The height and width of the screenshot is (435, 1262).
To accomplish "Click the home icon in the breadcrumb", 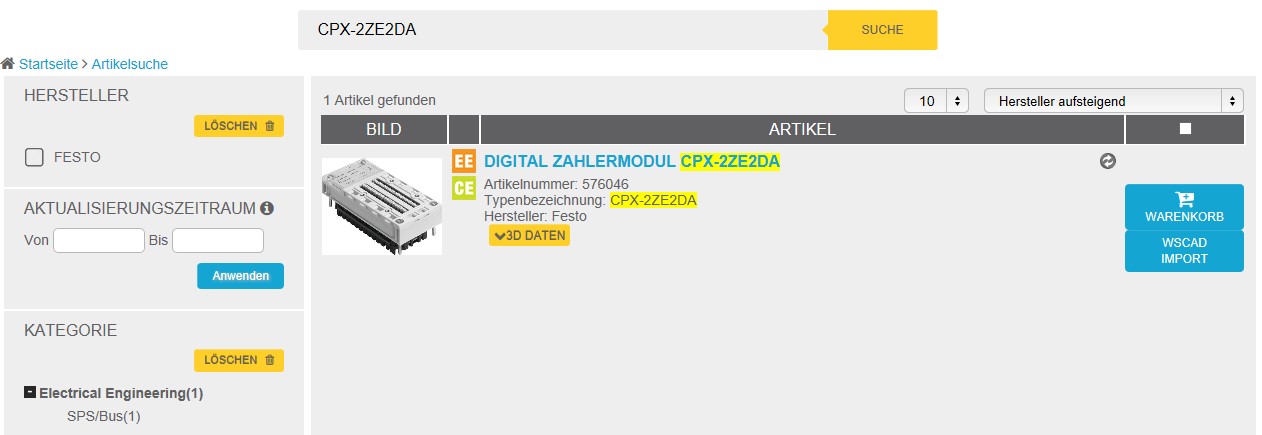I will click(8, 63).
